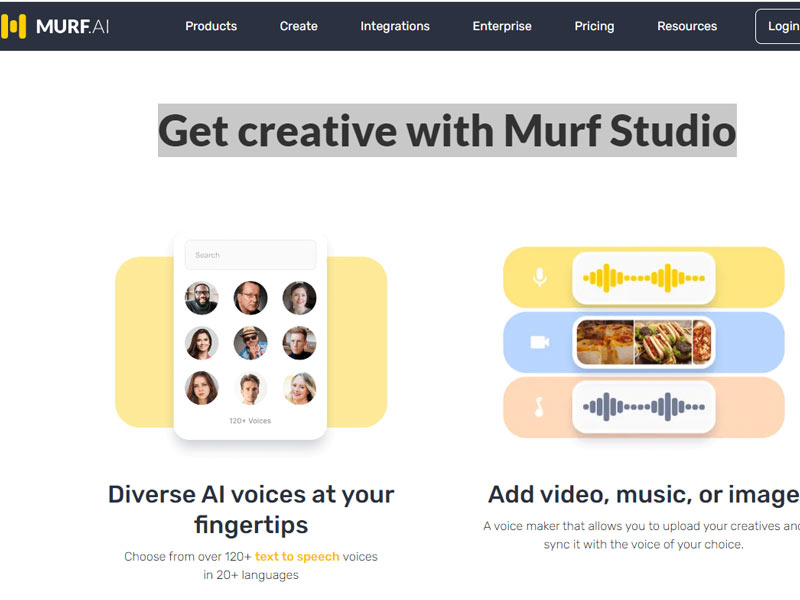
Task: Choose the brown-haired woman avatar in the bottom row
Action: coord(202,388)
